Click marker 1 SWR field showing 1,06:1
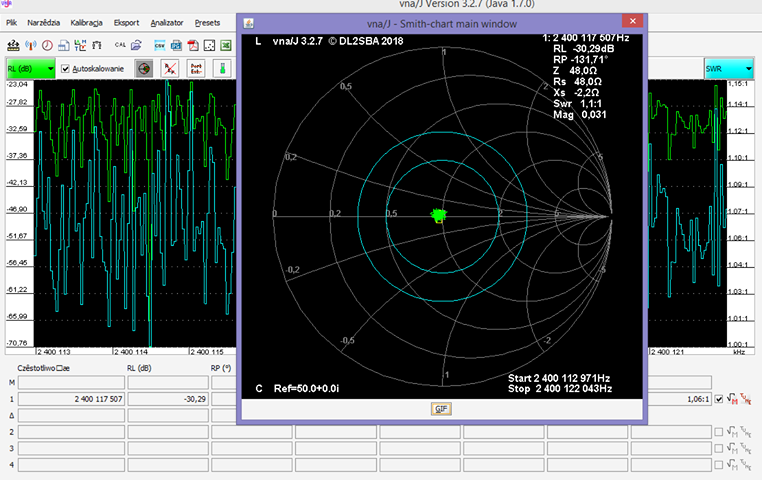Screen dimensions: 762x480 pyautogui.click(x=671, y=399)
